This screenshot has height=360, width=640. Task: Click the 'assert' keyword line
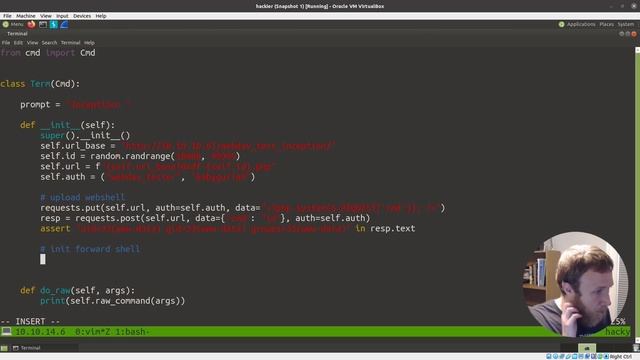click(x=227, y=229)
